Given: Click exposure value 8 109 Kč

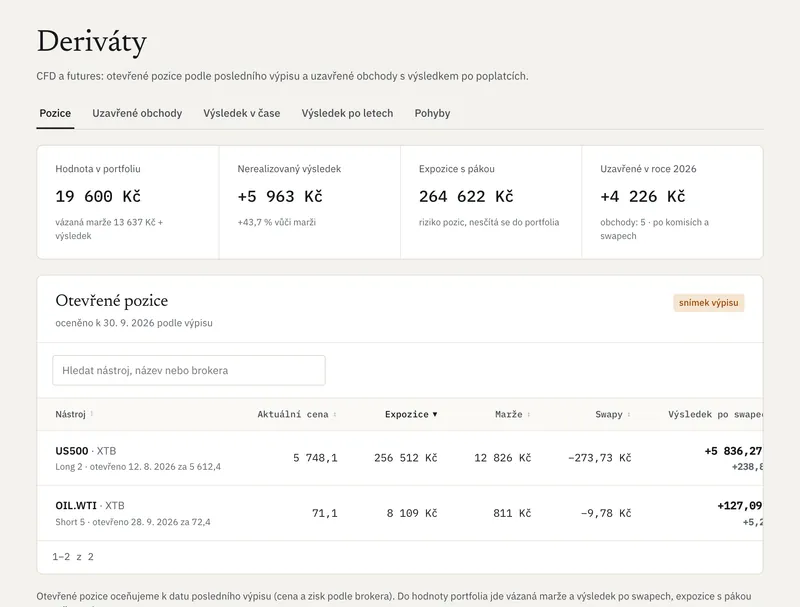Looking at the screenshot, I should 412,513.
